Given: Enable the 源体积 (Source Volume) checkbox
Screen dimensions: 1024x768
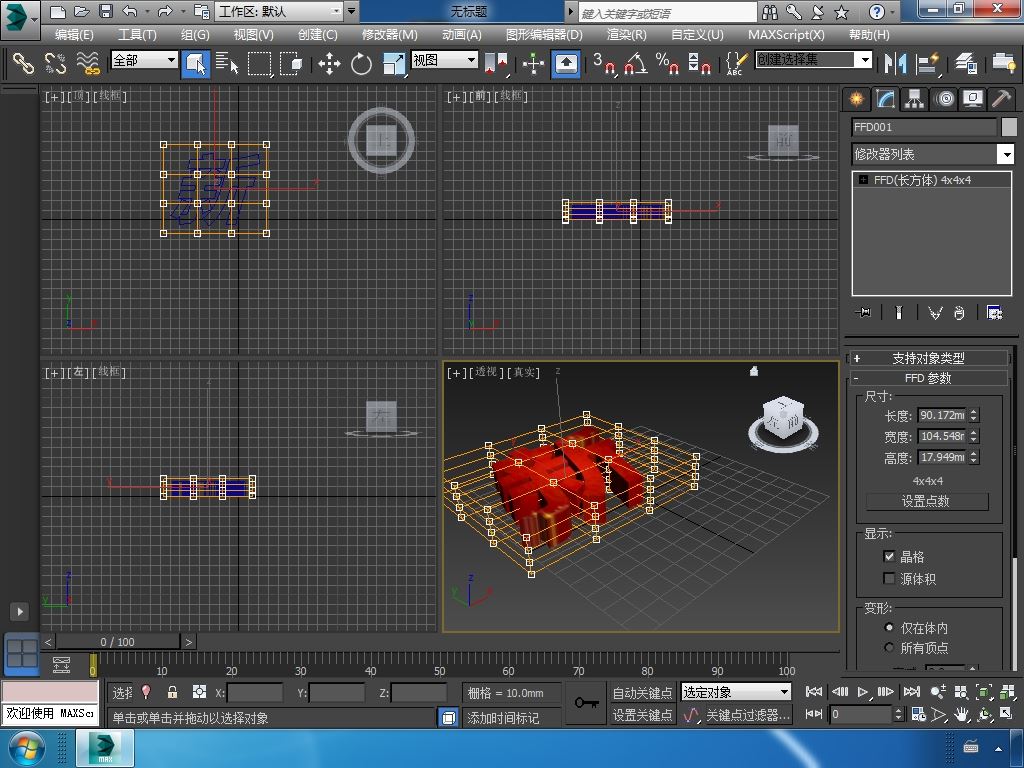Looking at the screenshot, I should tap(889, 578).
